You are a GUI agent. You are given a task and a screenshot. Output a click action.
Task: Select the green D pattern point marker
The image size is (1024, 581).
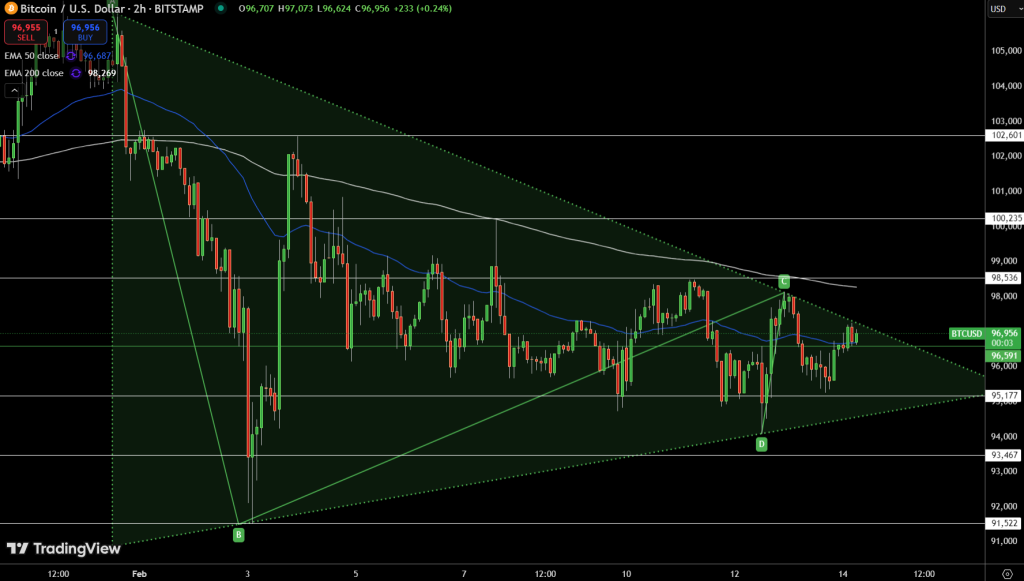pos(761,445)
